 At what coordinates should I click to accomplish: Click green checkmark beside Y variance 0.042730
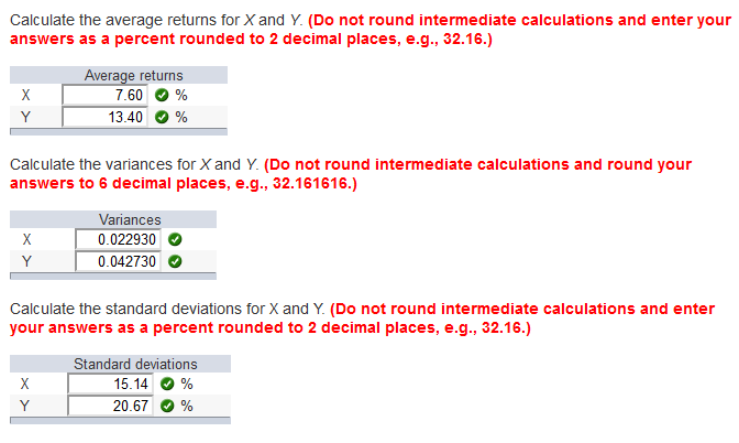click(175, 261)
